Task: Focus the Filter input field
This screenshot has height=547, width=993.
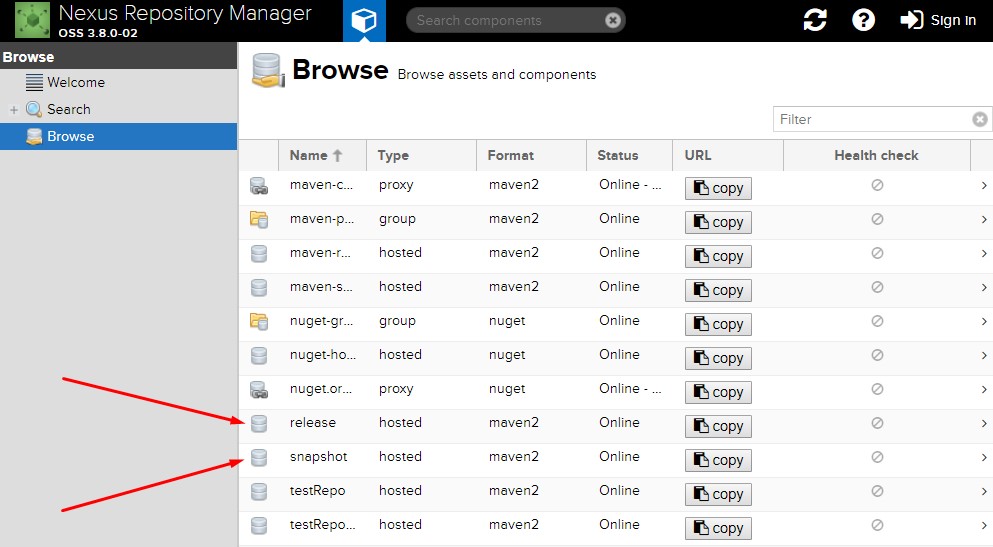Action: click(x=873, y=119)
